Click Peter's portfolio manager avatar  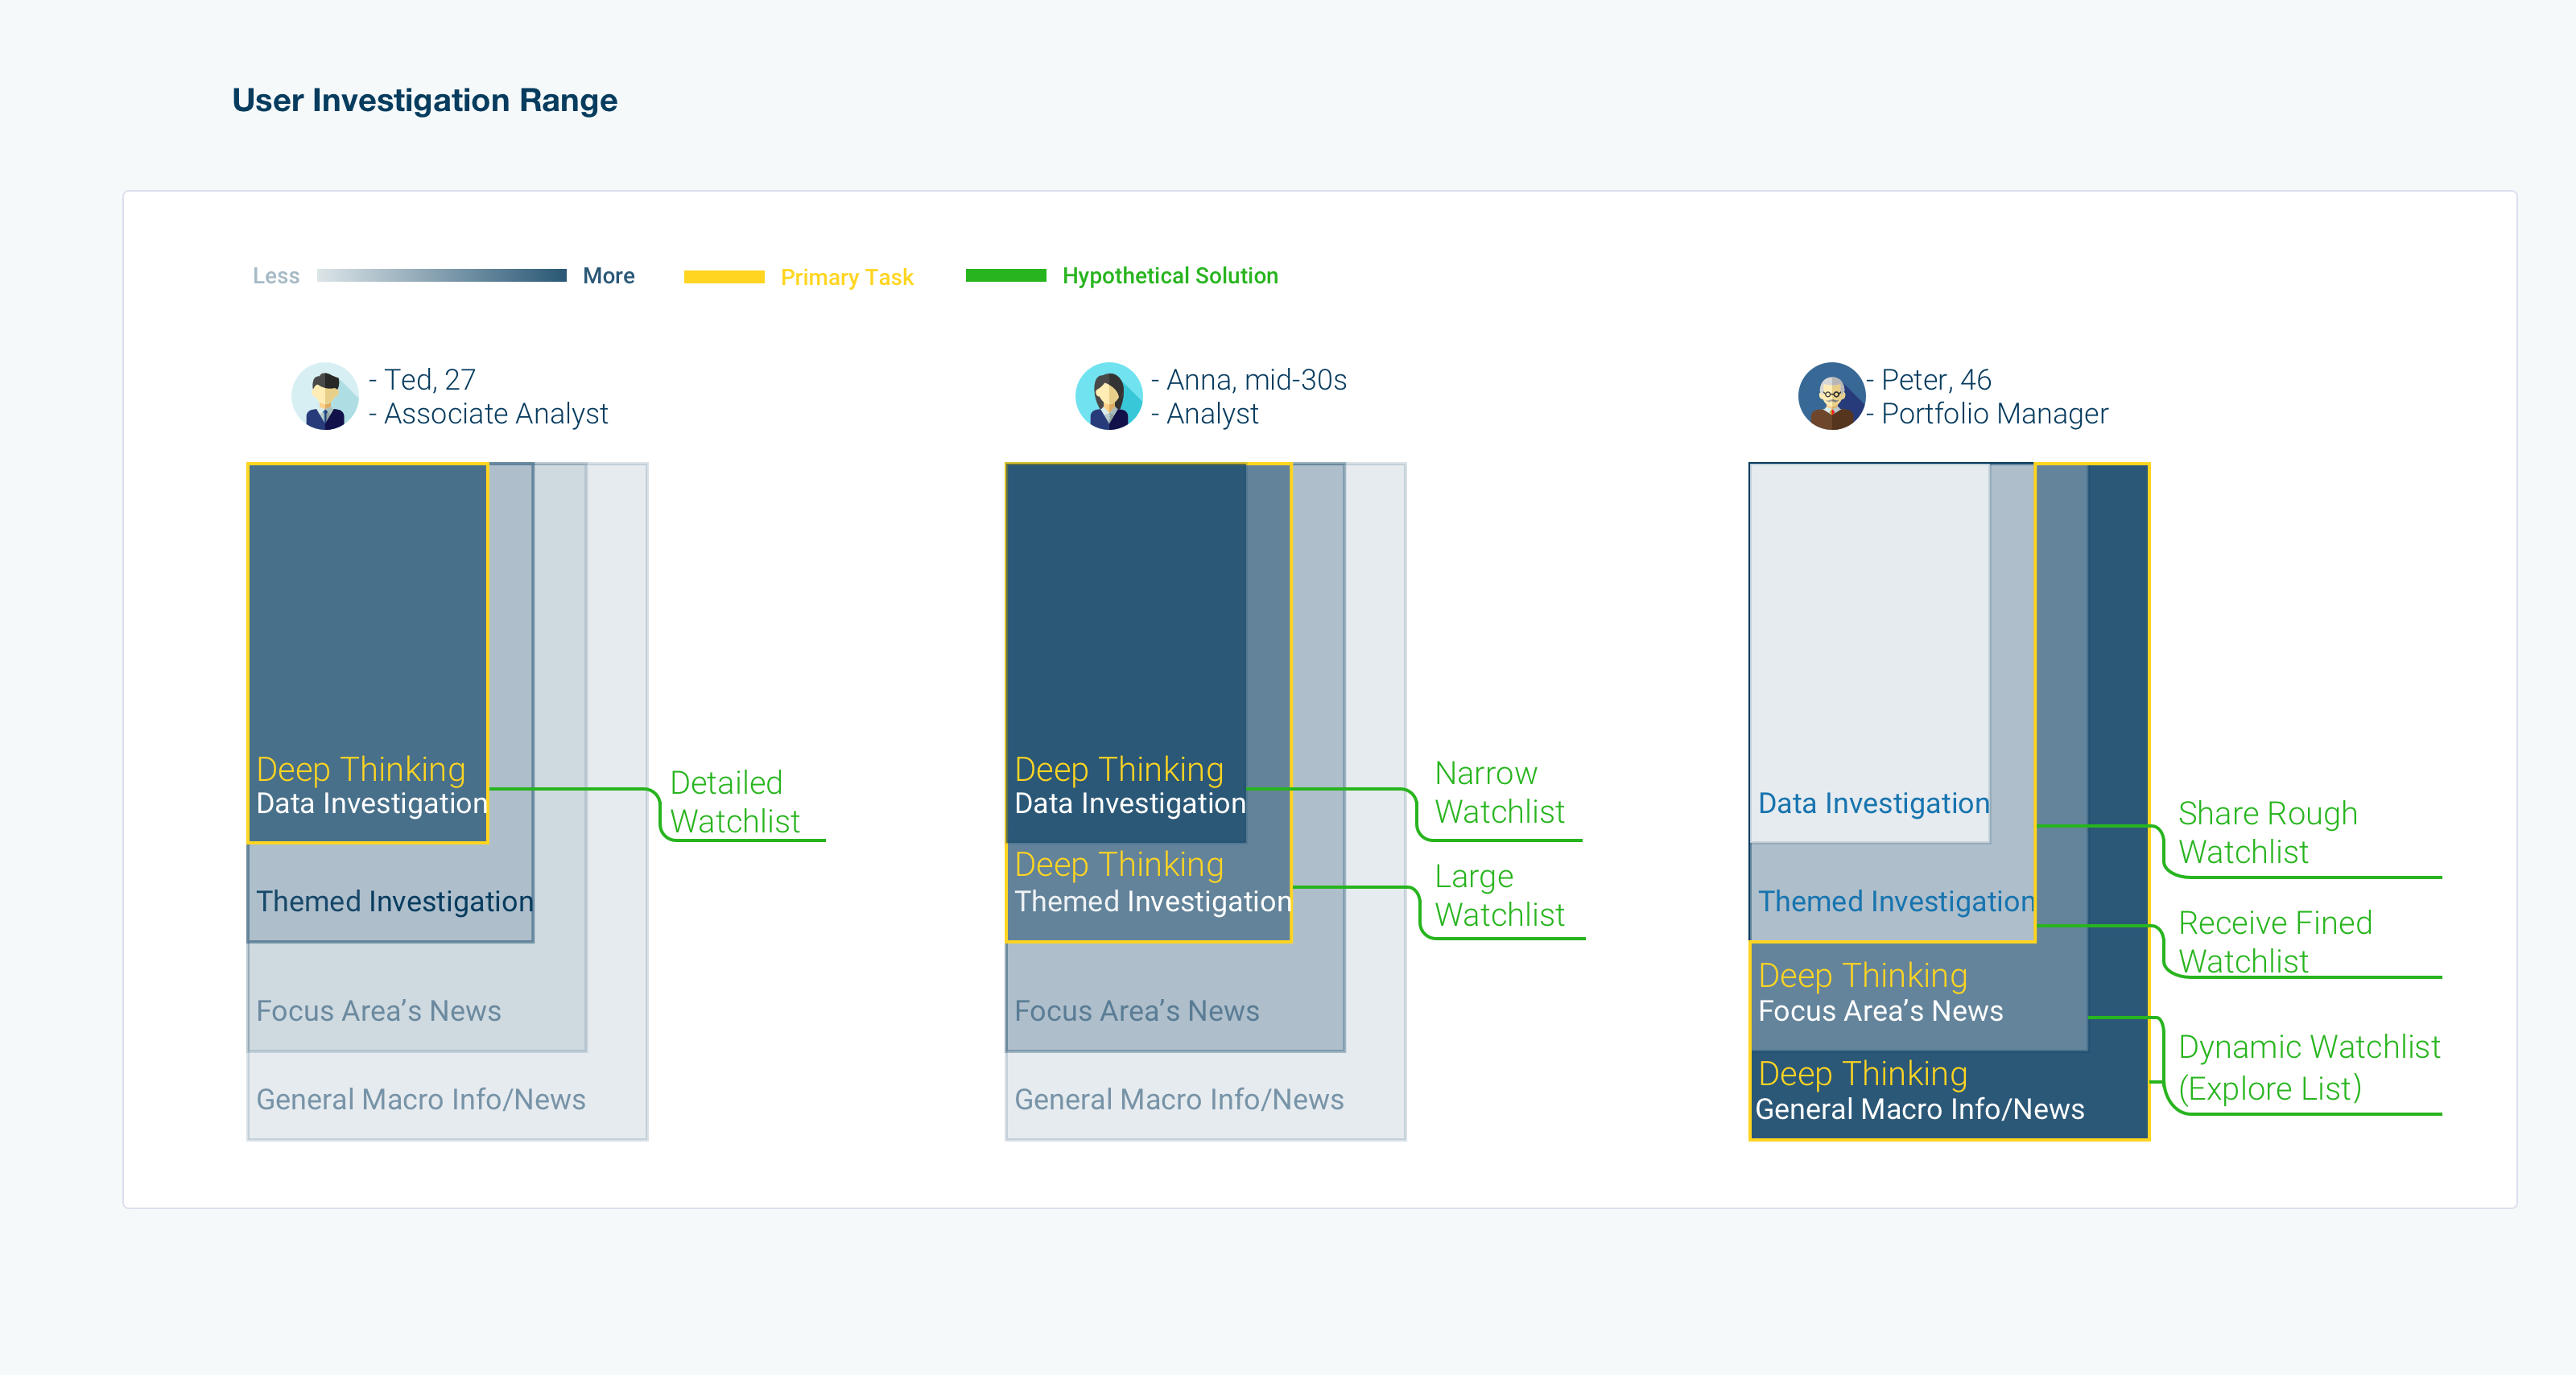click(1830, 396)
